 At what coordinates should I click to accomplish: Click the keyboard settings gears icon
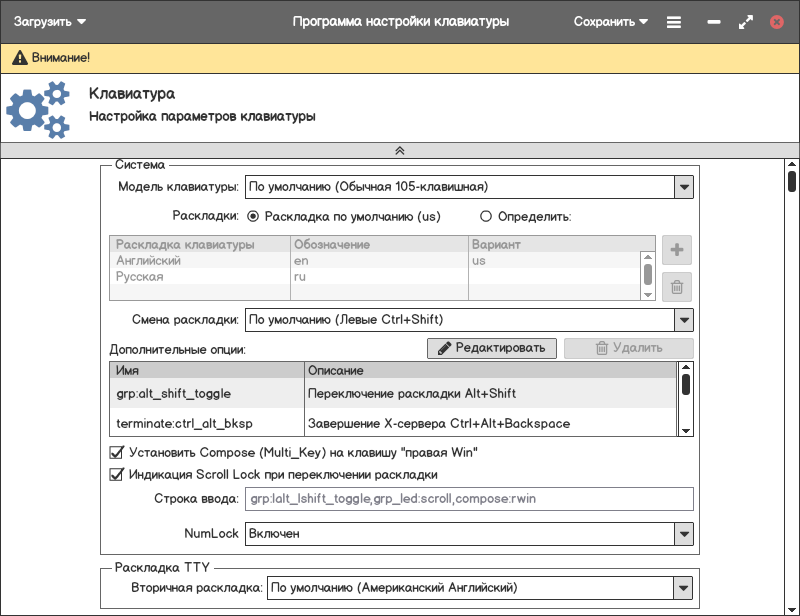(x=38, y=109)
